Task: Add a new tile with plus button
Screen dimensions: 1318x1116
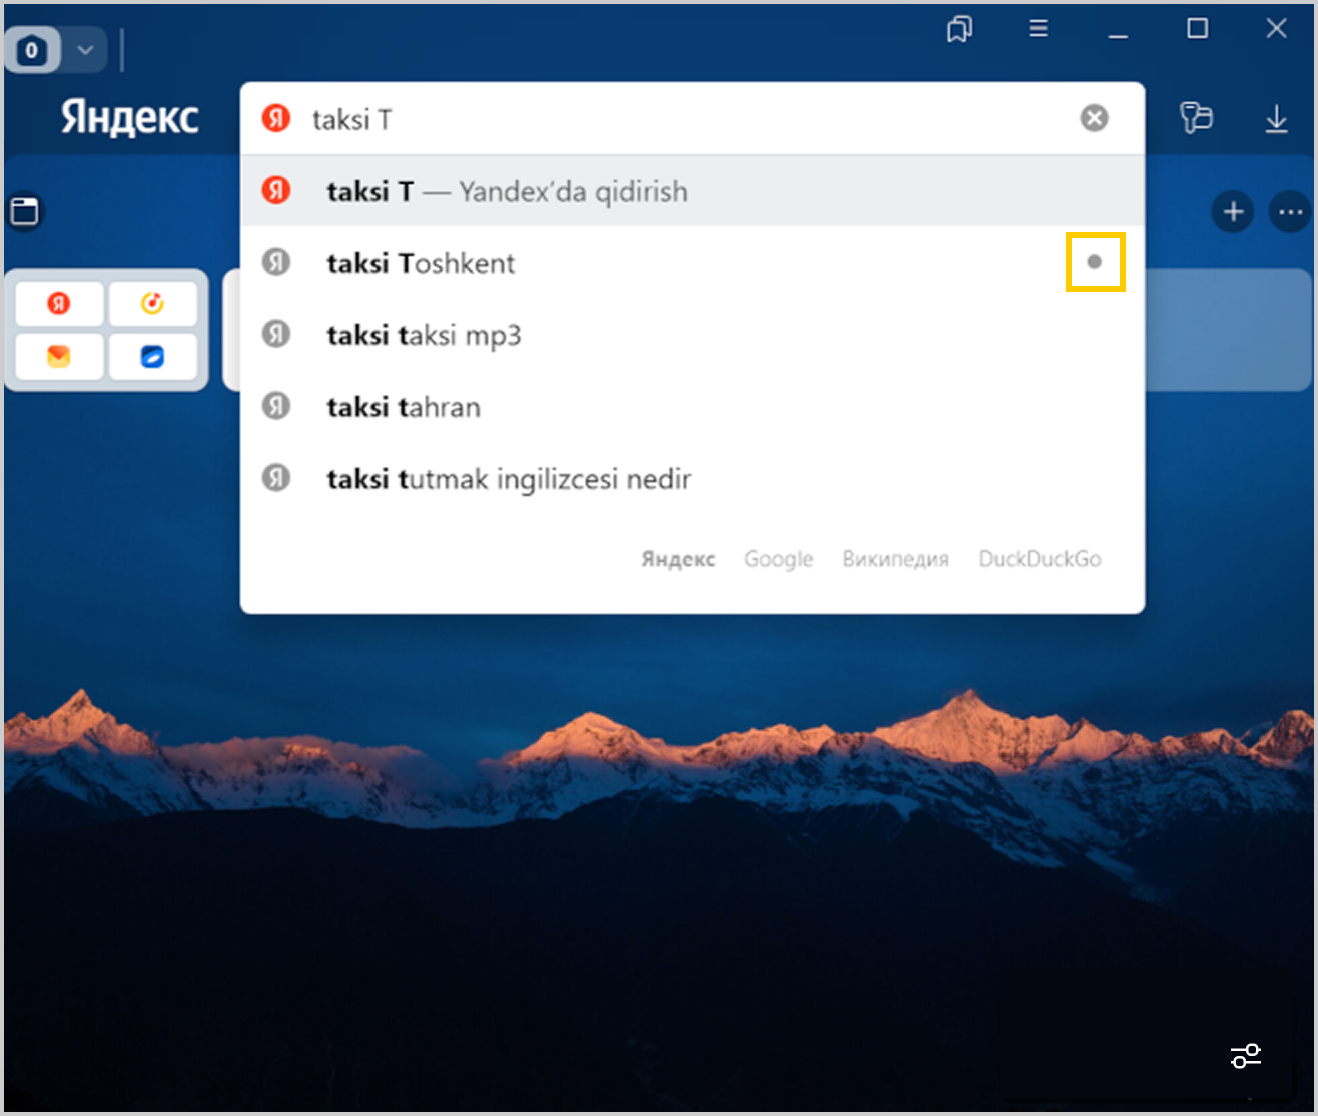Action: pyautogui.click(x=1233, y=212)
